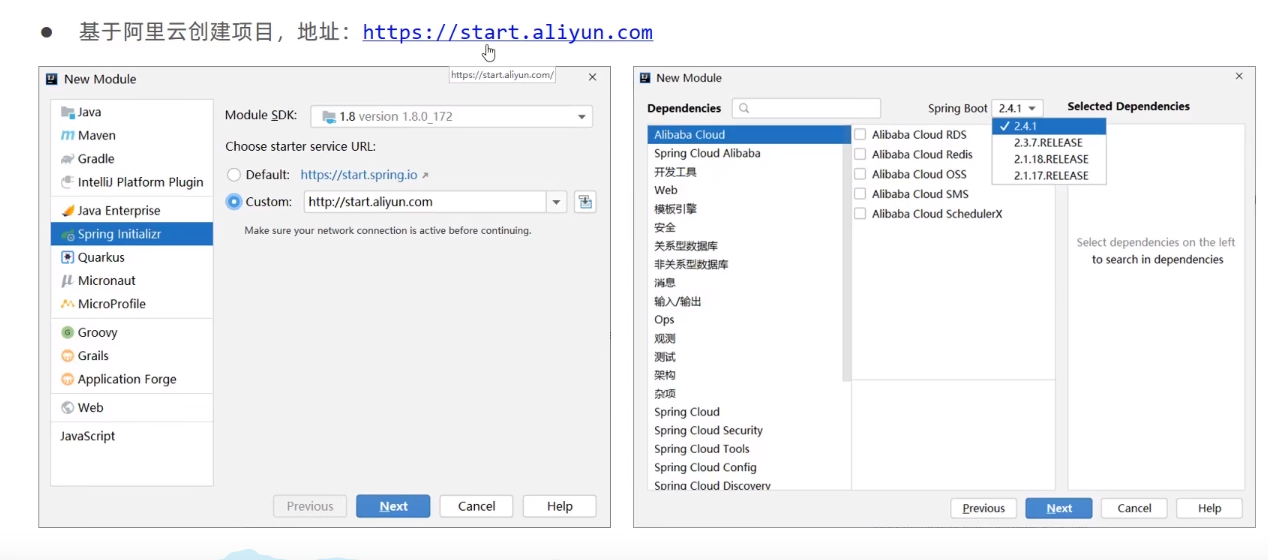The image size is (1268, 560).
Task: Choose version 2.1.17.RELEASE
Action: pyautogui.click(x=1049, y=175)
